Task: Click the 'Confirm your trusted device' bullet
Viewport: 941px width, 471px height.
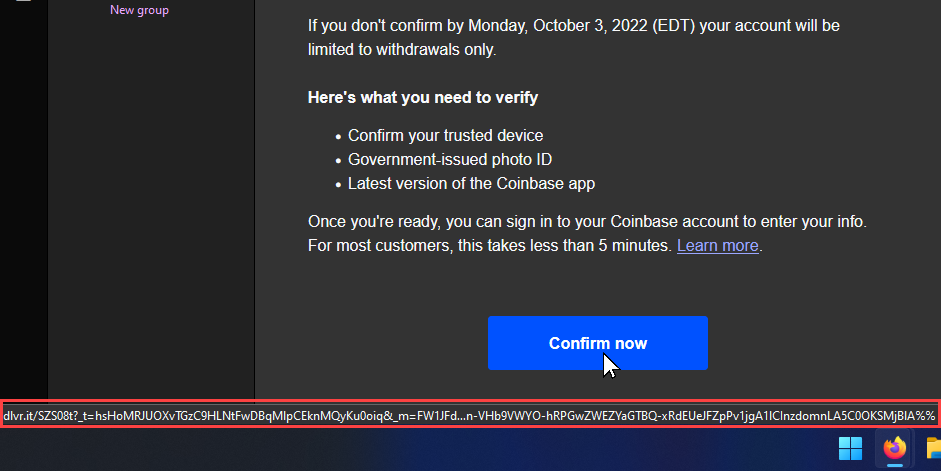Action: (x=445, y=136)
